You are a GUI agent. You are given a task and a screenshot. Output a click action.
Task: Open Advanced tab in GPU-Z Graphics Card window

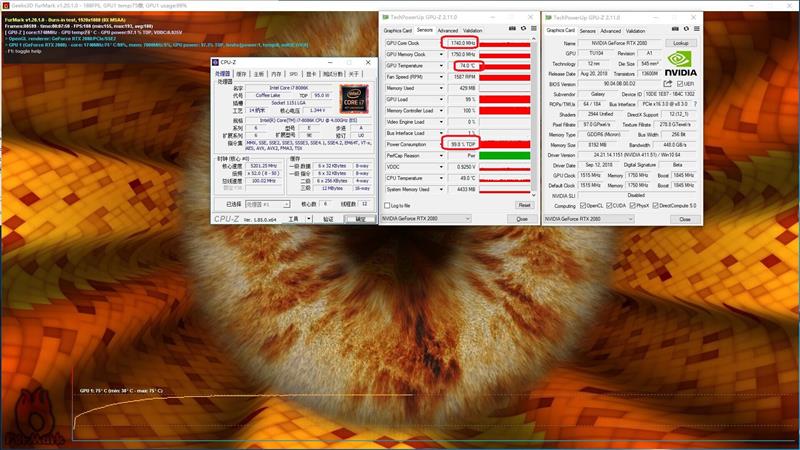[x=611, y=31]
